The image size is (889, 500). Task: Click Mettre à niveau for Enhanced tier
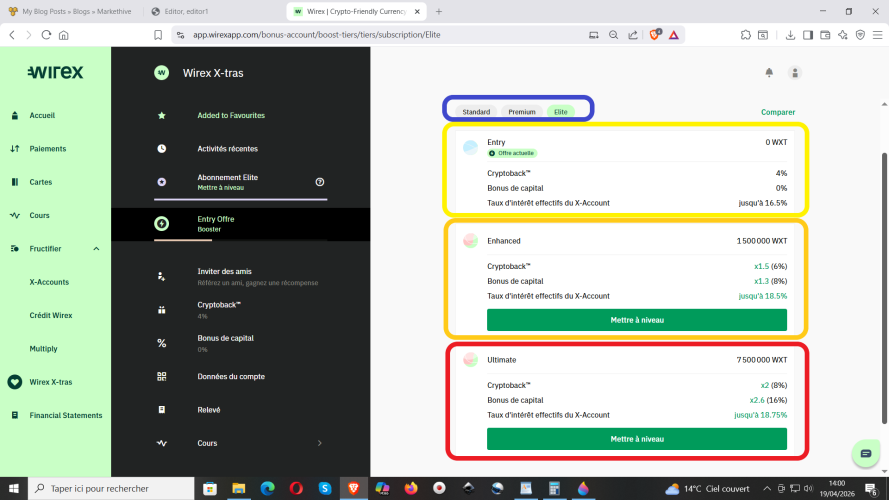[637, 320]
